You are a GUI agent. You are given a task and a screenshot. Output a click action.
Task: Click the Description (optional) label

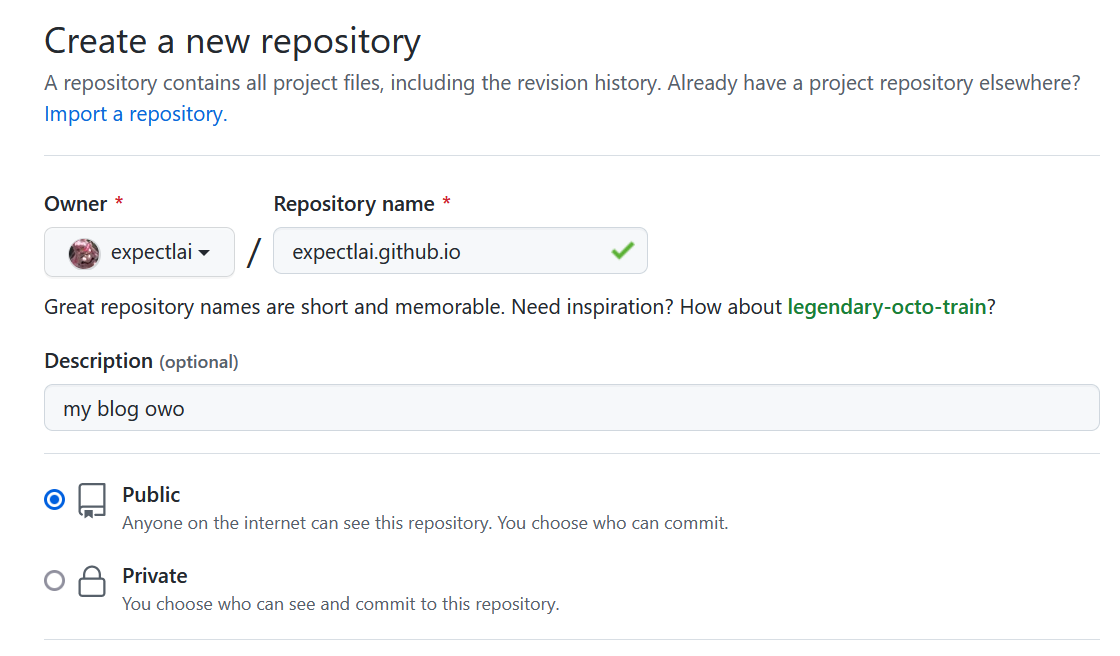[141, 362]
